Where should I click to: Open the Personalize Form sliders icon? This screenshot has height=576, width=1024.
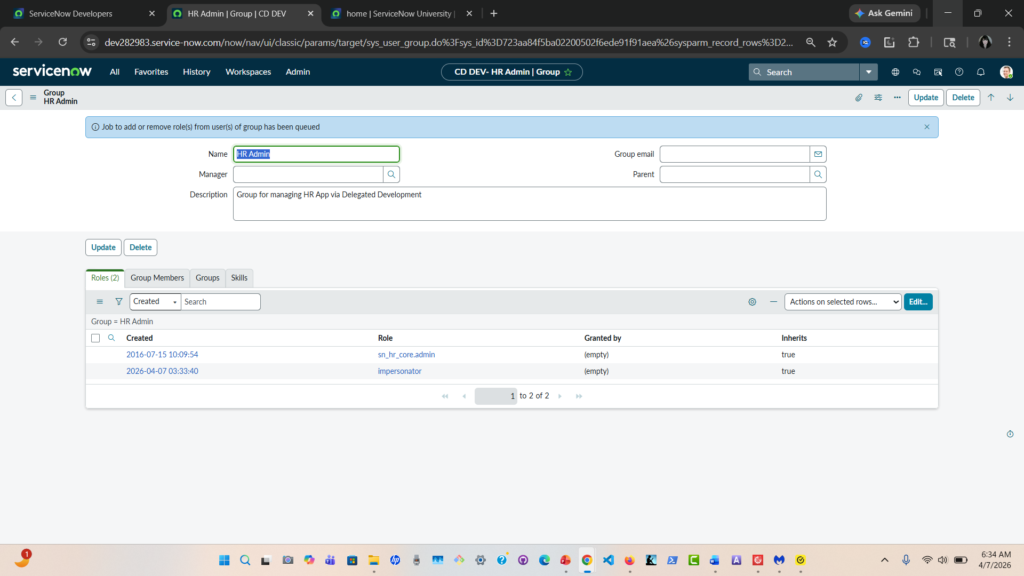[878, 98]
